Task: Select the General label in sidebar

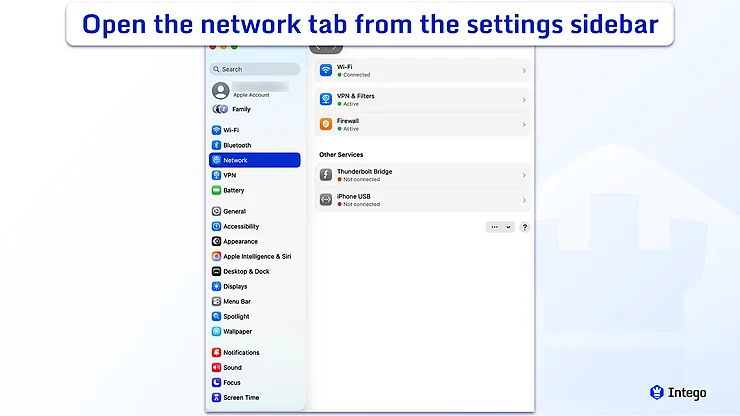Action: [234, 212]
